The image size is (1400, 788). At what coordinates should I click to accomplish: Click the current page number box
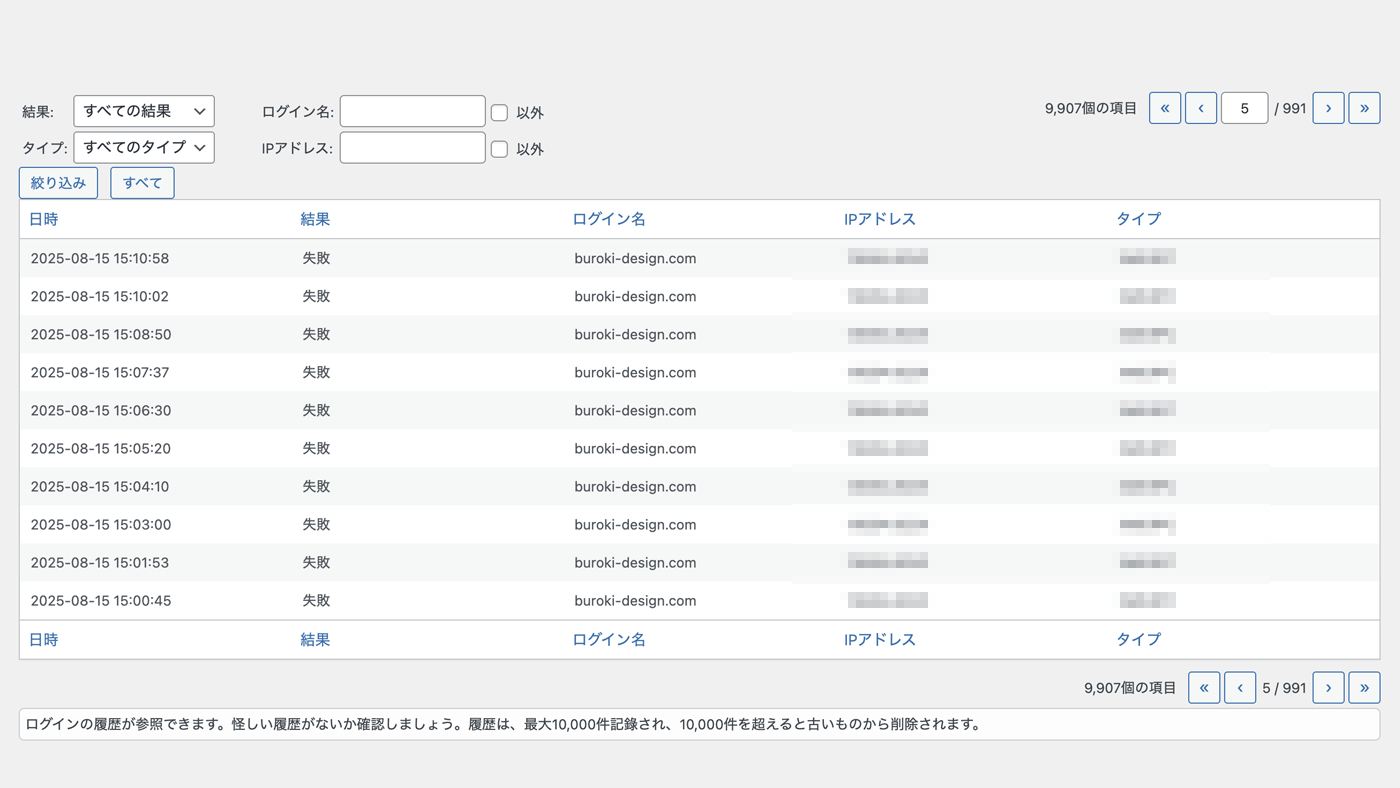coord(1244,108)
